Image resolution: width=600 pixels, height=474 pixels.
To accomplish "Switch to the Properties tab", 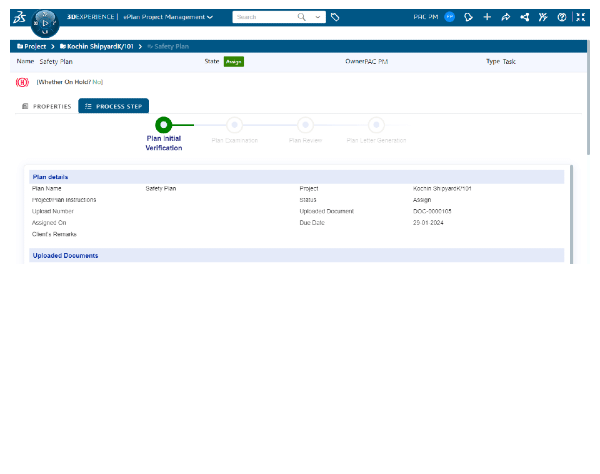I will click(x=46, y=106).
